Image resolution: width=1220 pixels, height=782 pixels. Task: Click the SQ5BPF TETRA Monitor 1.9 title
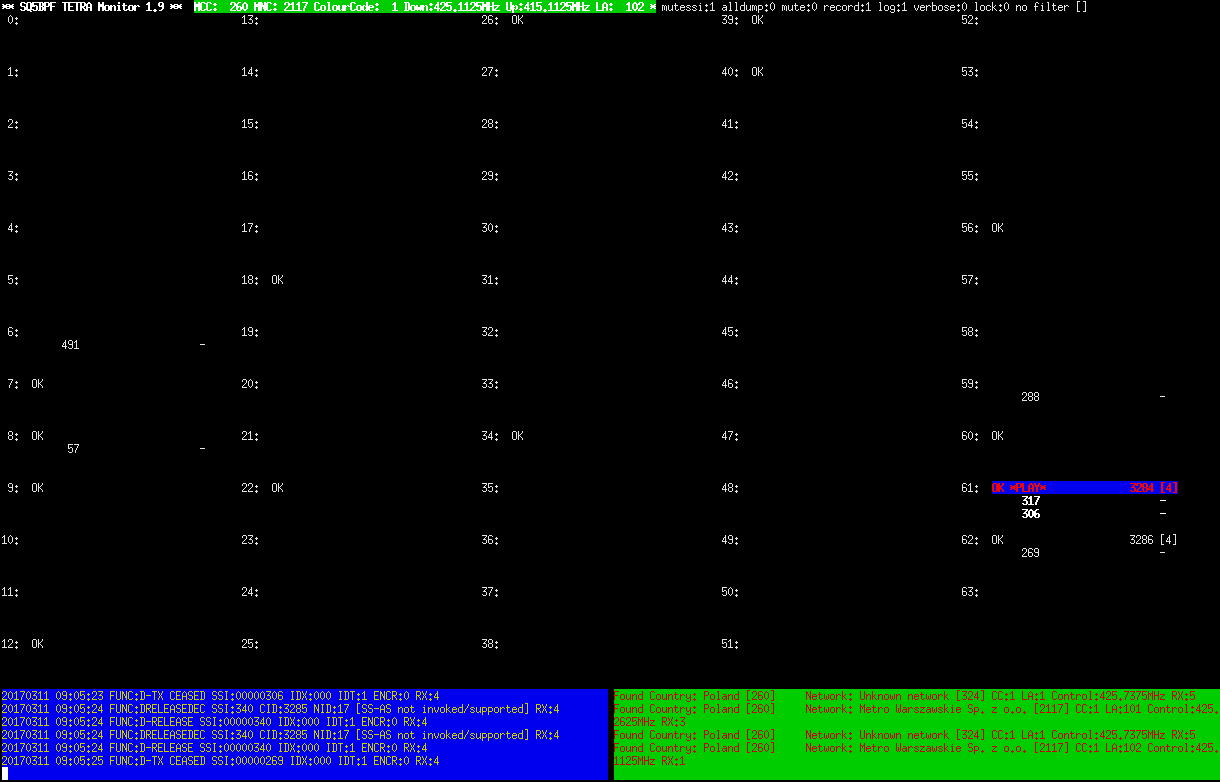click(92, 7)
